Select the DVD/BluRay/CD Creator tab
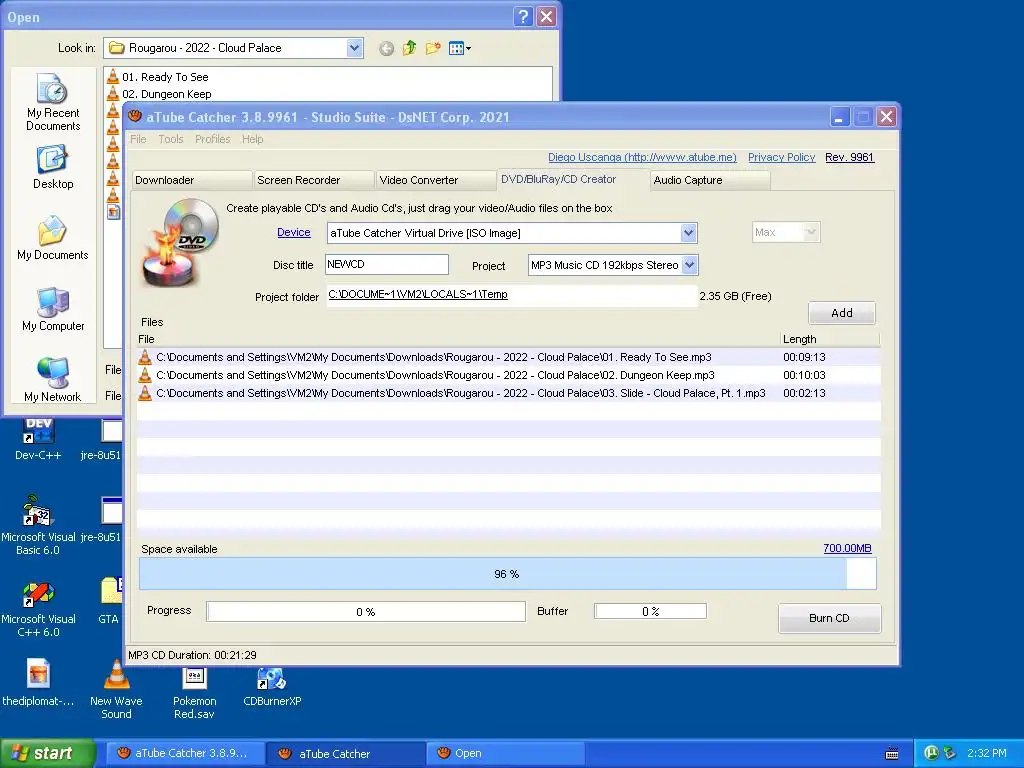Screen dimensions: 1024x768 coord(572,179)
